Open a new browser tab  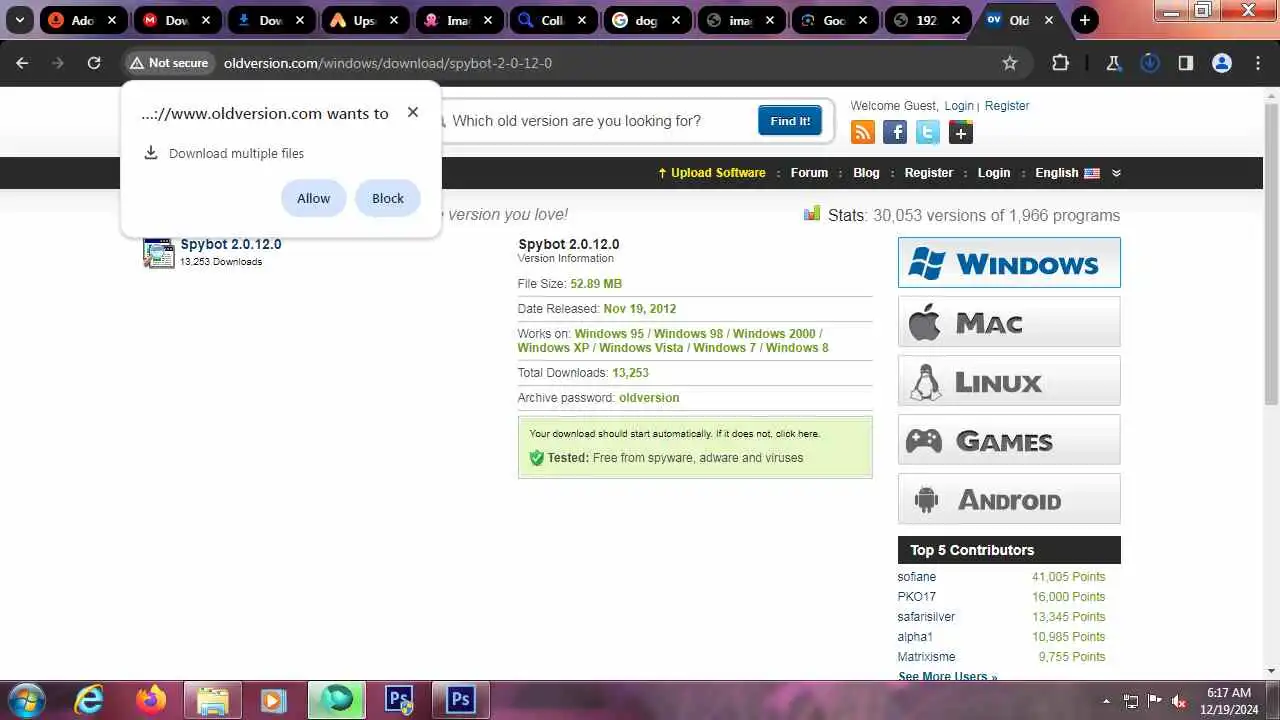(x=1085, y=20)
